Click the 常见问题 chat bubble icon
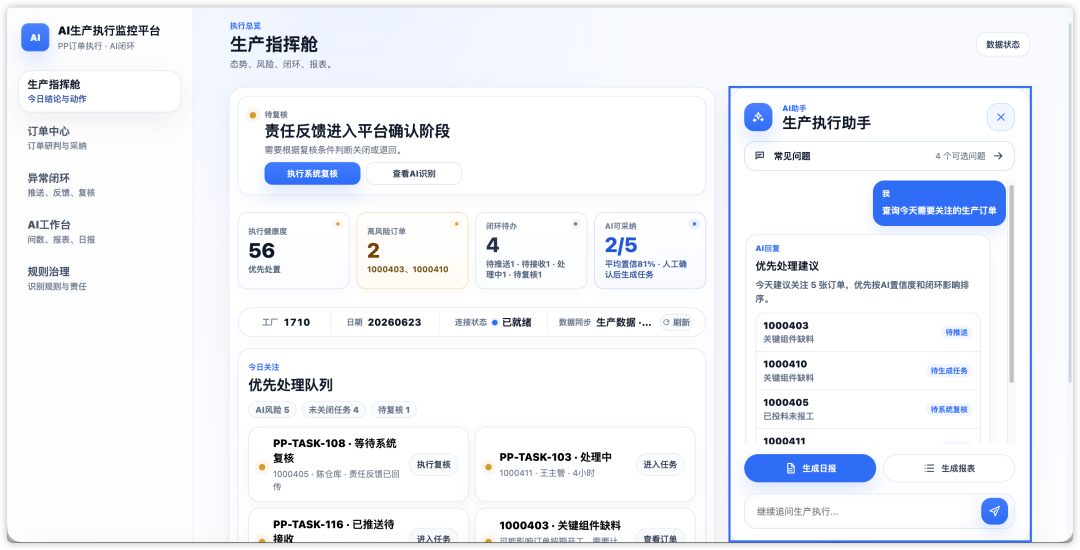Screen dimensions: 1080x550 760,156
